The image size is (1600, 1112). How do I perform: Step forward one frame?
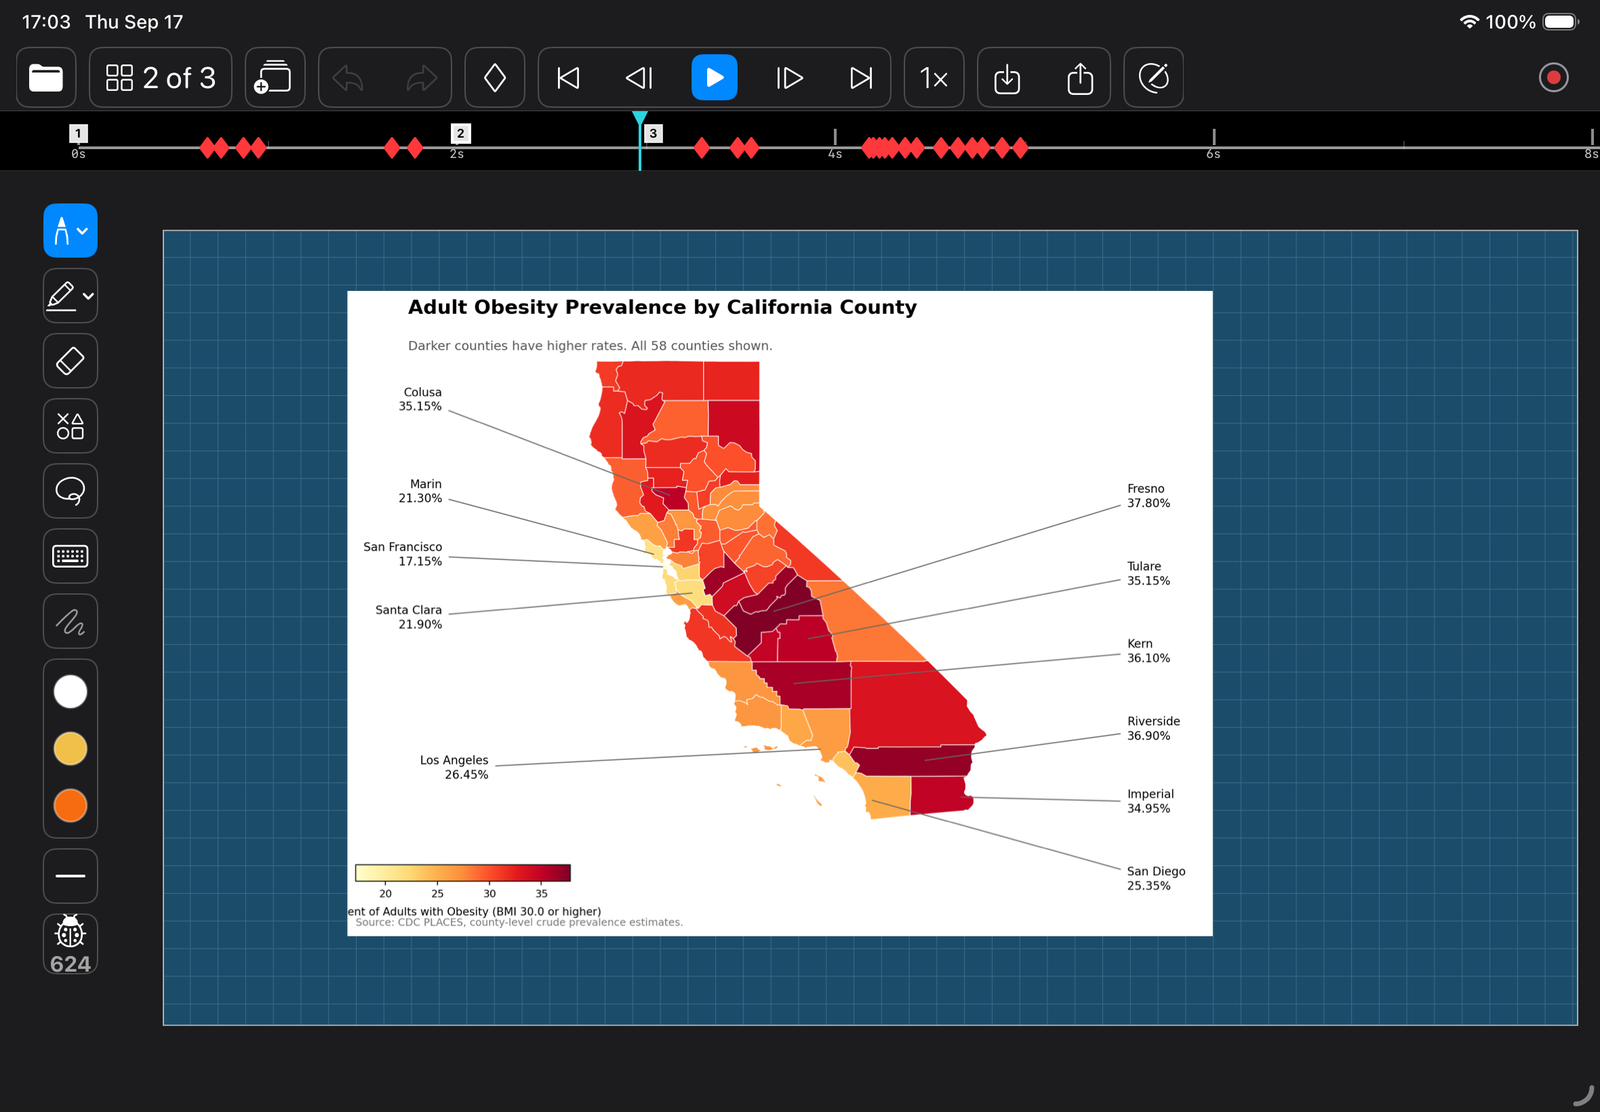coord(789,78)
